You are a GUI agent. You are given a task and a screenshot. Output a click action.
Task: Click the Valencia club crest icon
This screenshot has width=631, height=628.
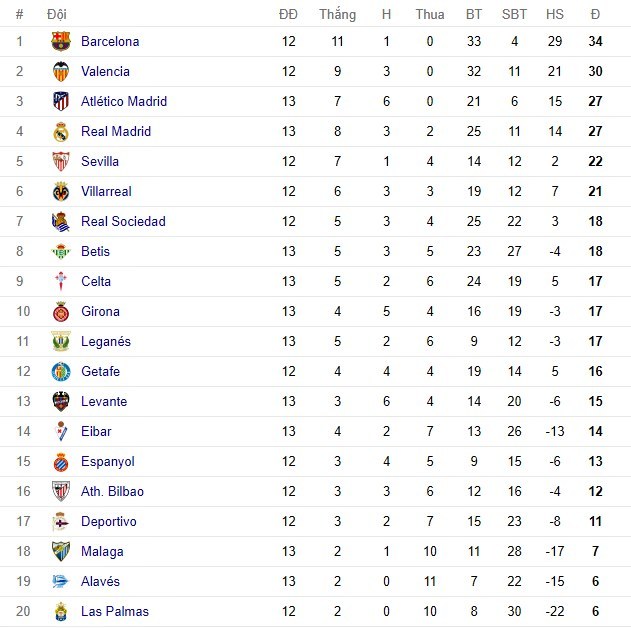[61, 72]
